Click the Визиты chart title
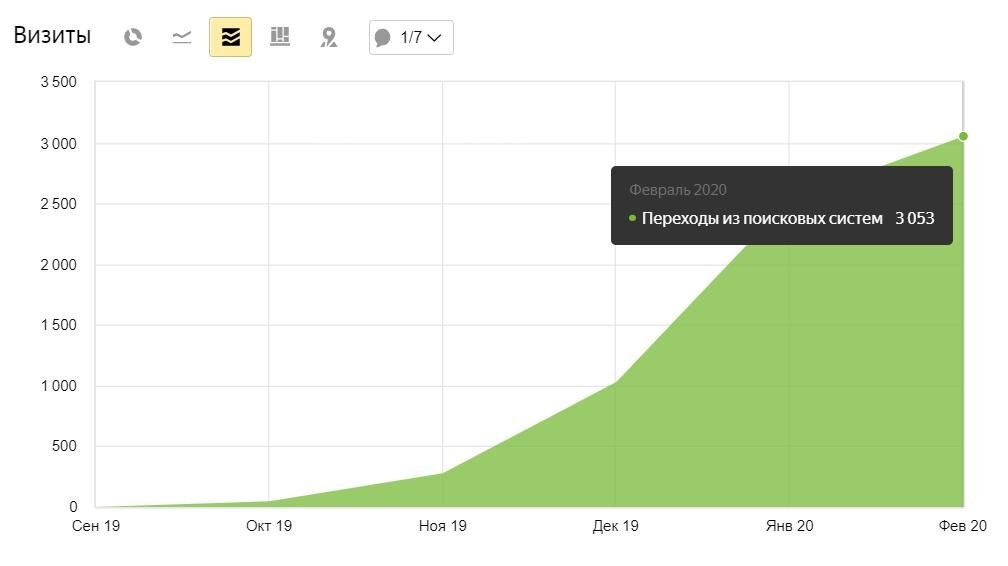The image size is (1008, 566). pyautogui.click(x=52, y=35)
